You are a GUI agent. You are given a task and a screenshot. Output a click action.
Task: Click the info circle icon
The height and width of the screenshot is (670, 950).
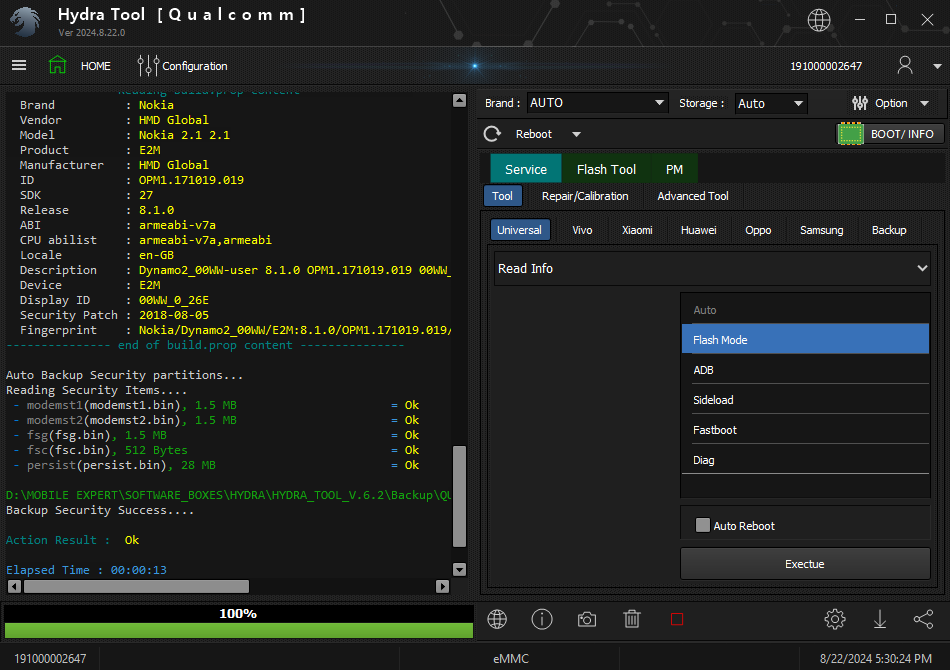coord(542,619)
